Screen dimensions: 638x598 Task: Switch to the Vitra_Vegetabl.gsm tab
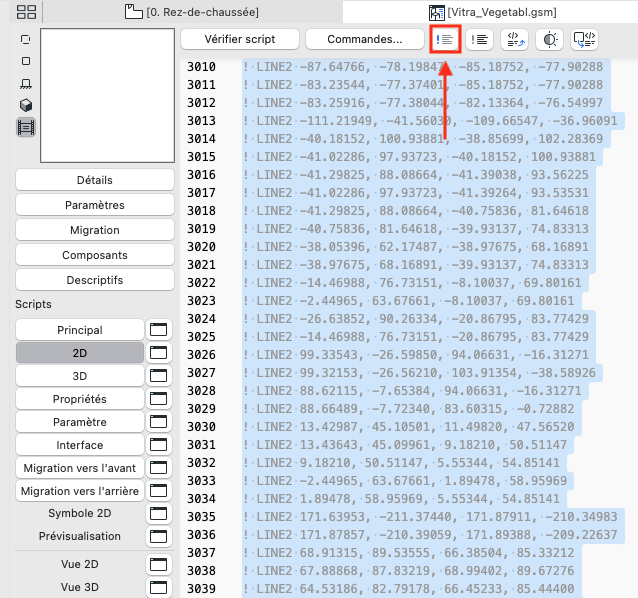pyautogui.click(x=493, y=12)
